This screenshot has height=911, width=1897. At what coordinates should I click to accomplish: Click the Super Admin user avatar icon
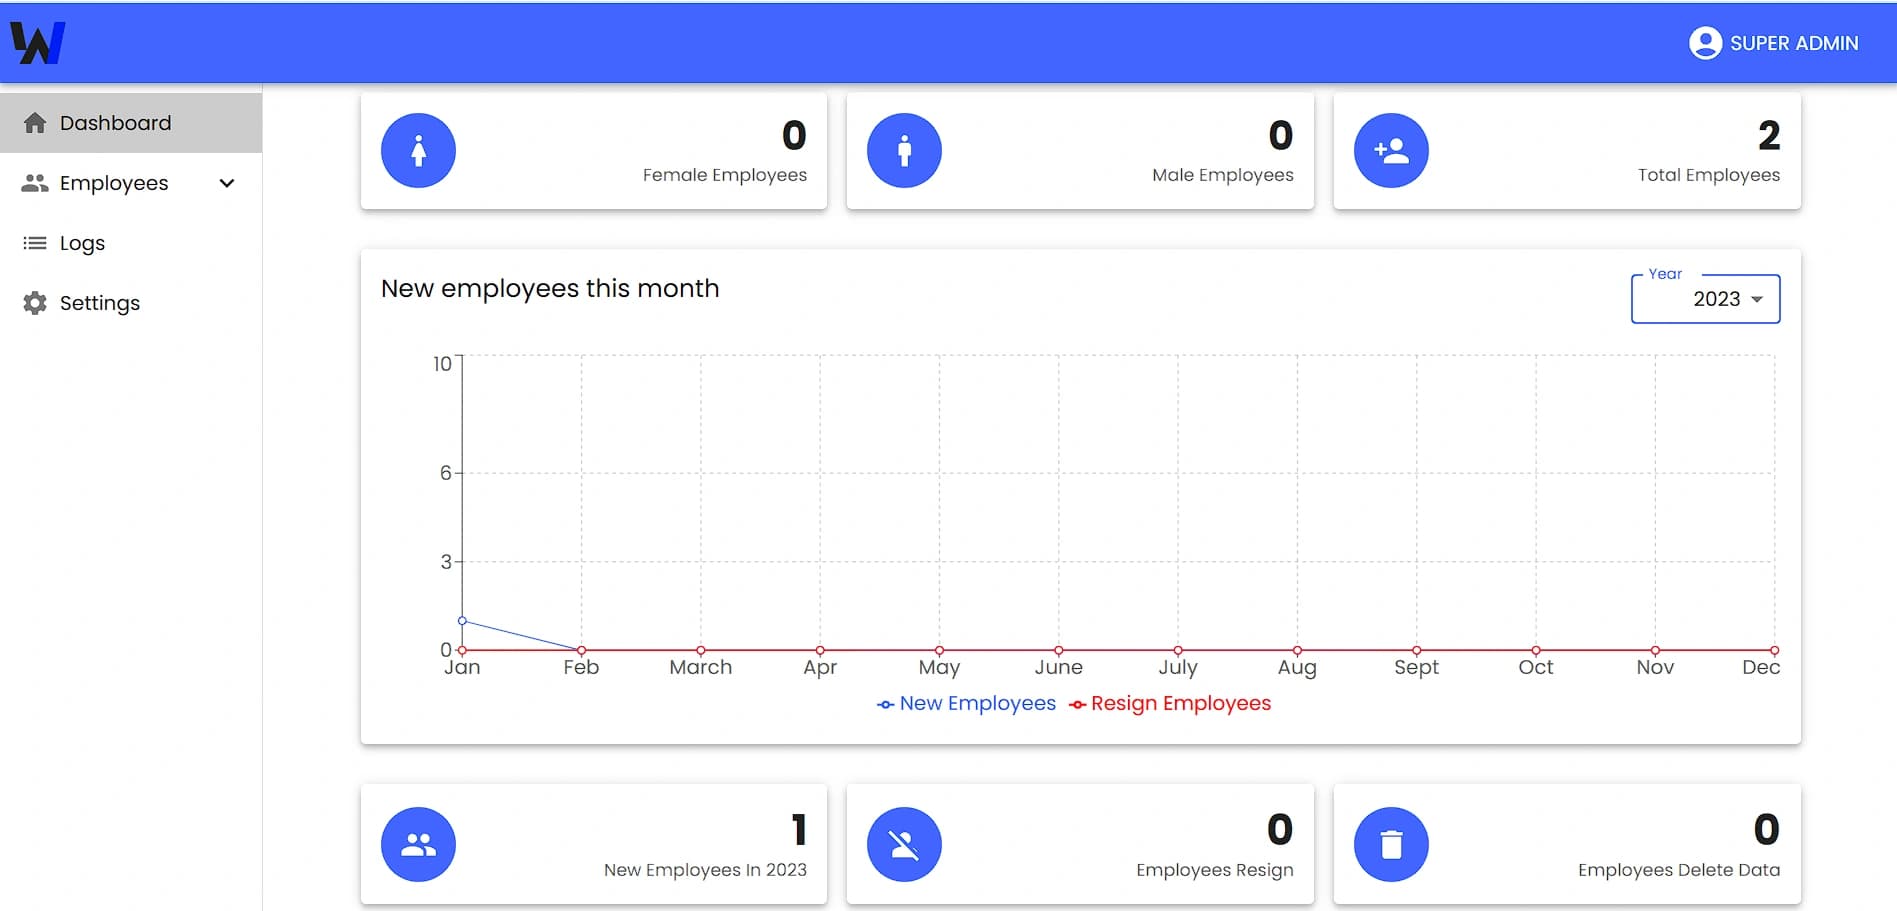click(x=1705, y=43)
